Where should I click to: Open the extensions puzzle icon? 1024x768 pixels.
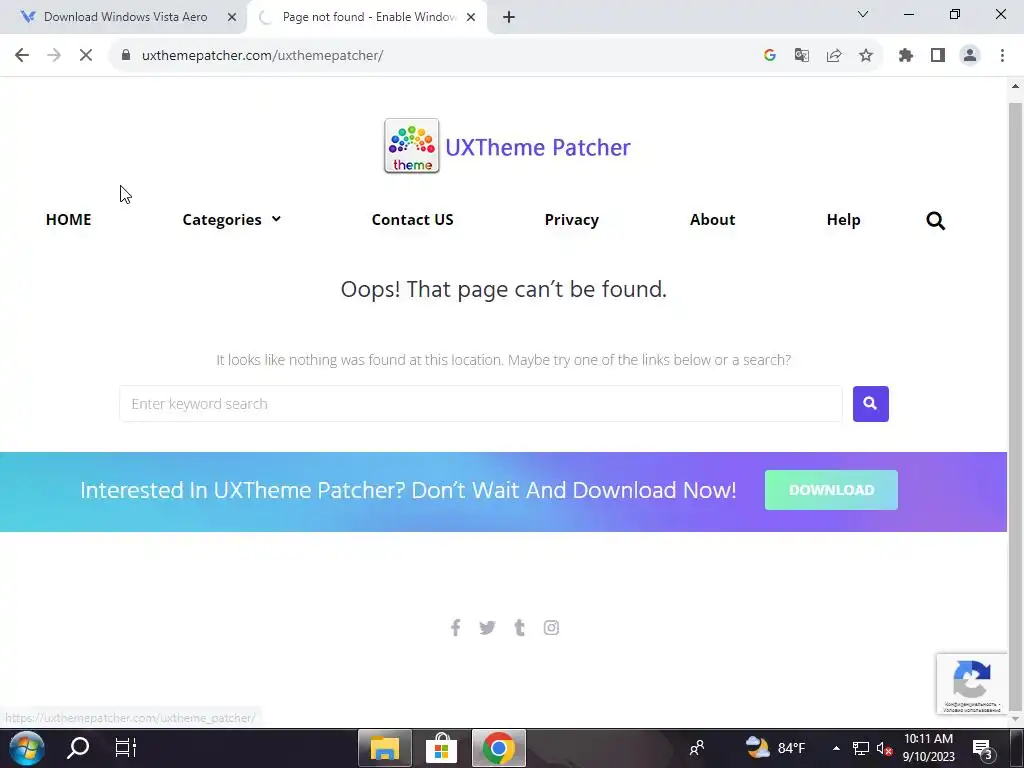tap(906, 56)
